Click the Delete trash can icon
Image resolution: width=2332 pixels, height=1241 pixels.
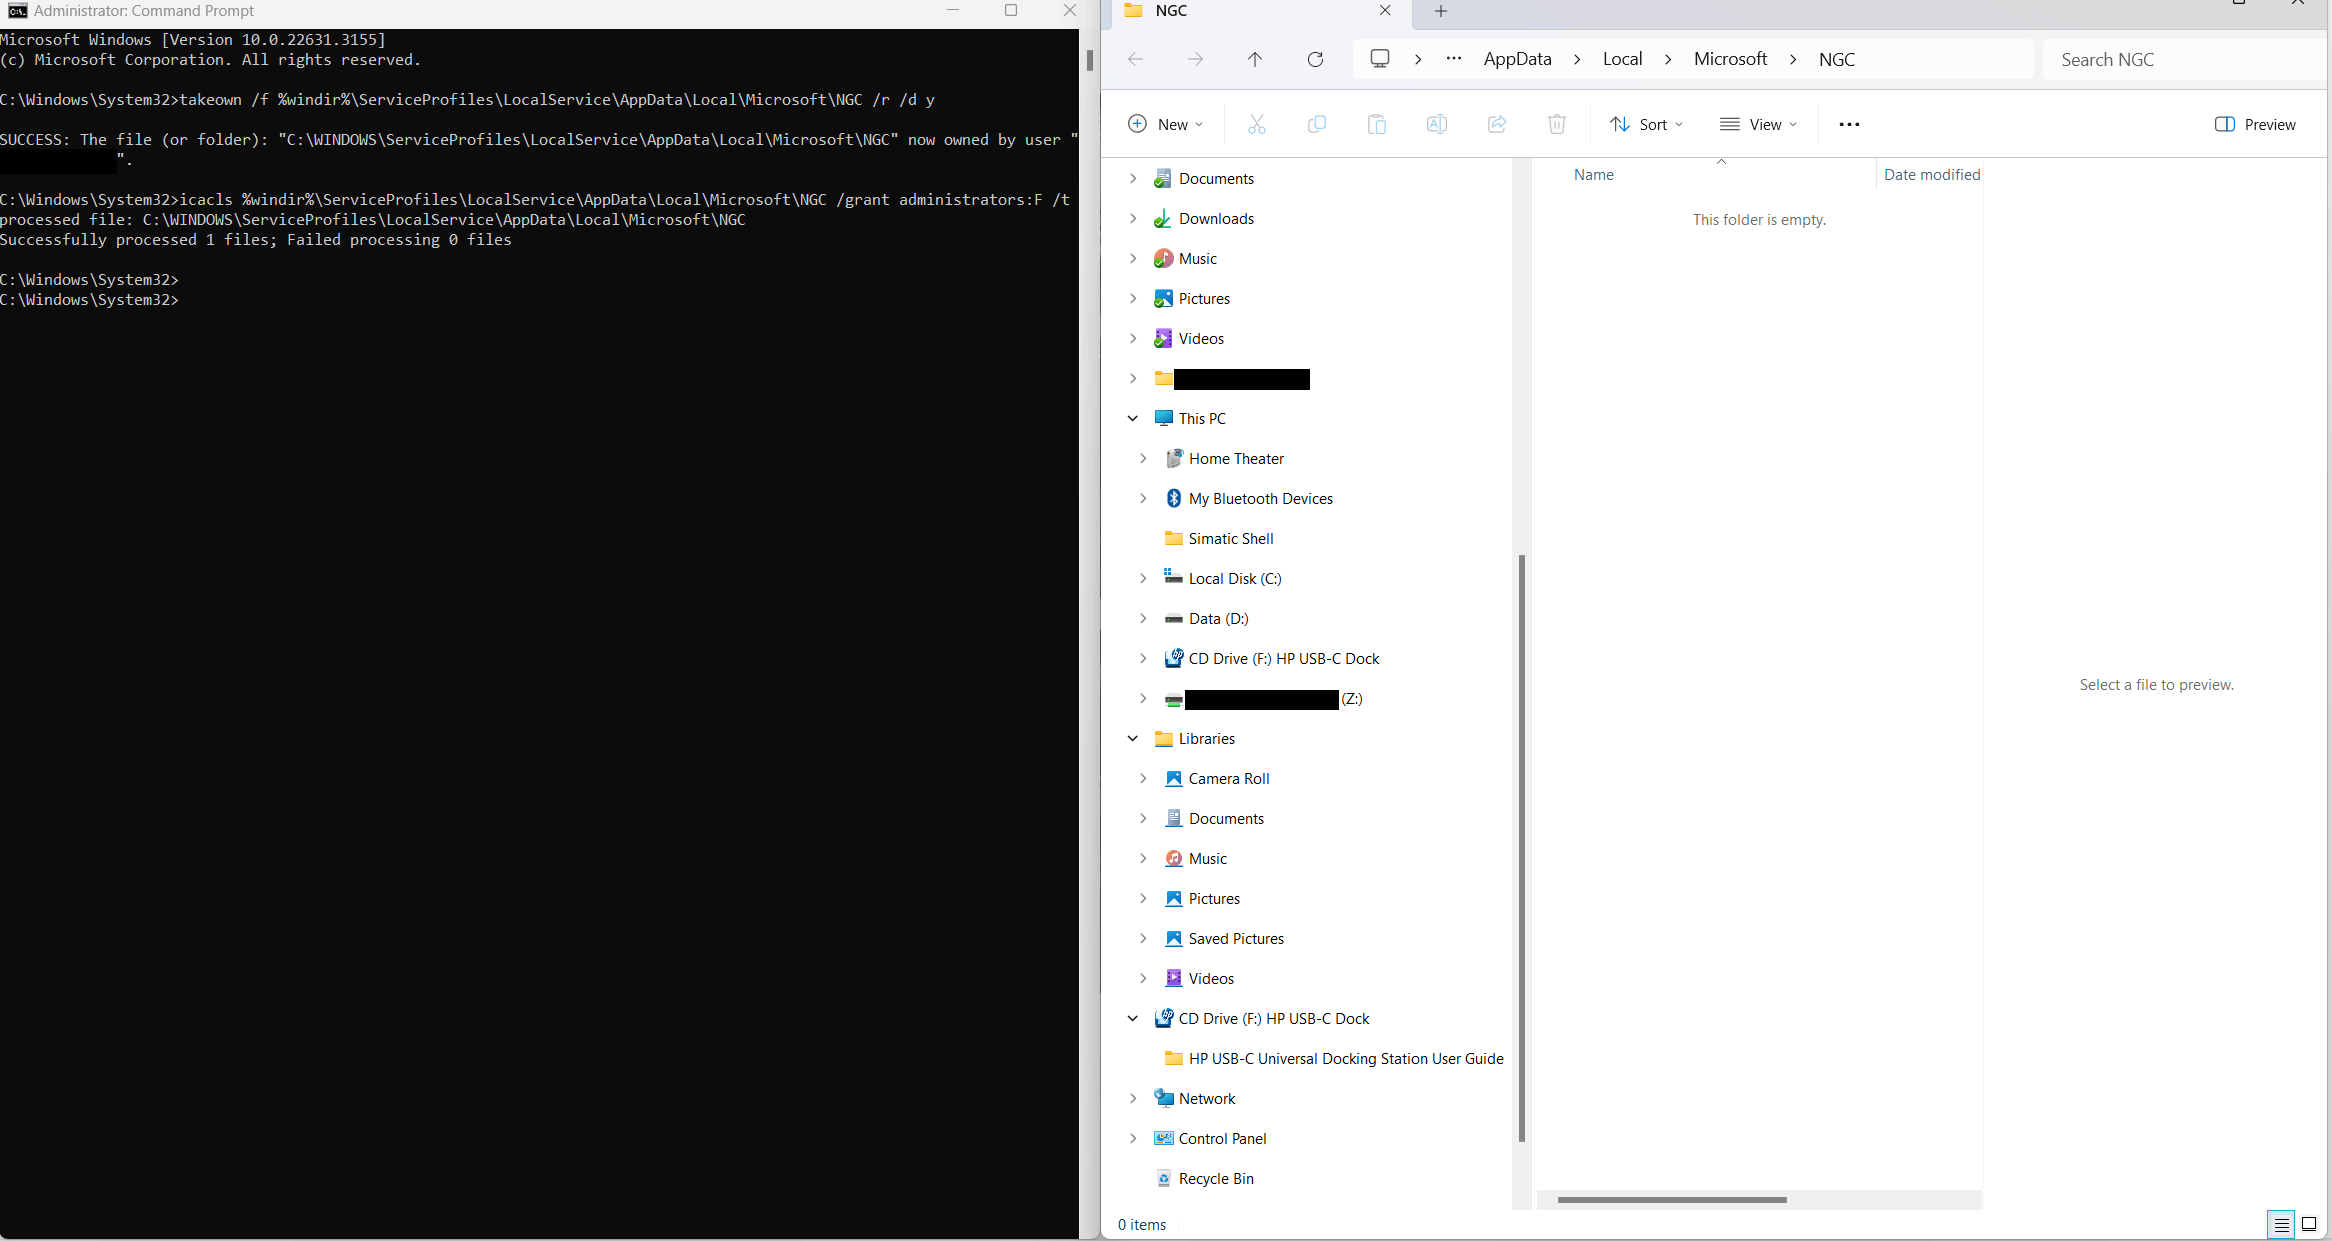1557,124
